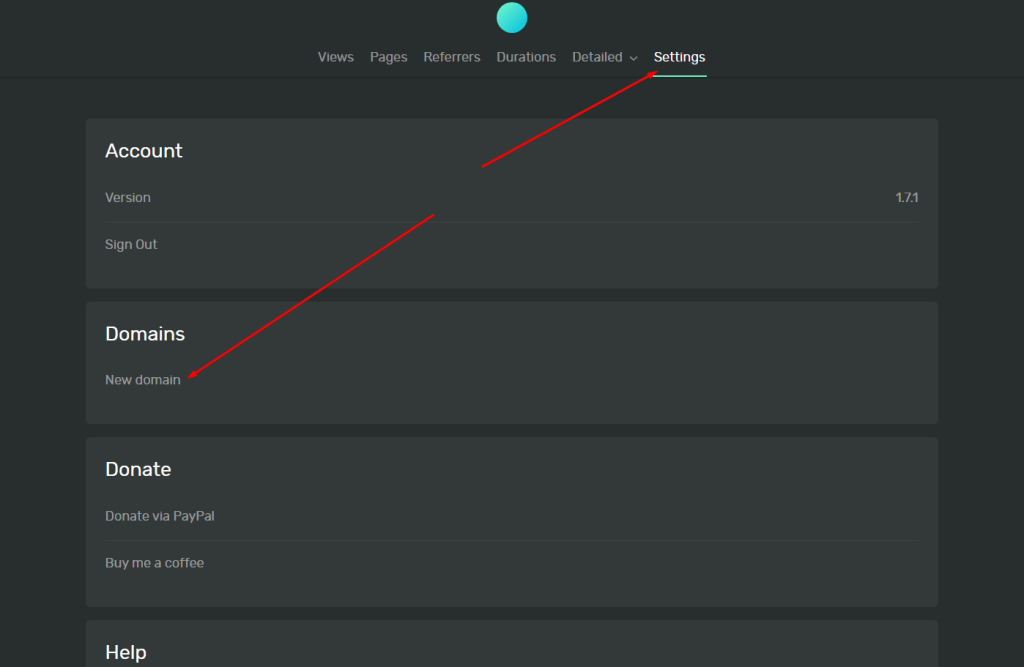Show the Durations tab
Viewport: 1024px width, 667px height.
[526, 57]
